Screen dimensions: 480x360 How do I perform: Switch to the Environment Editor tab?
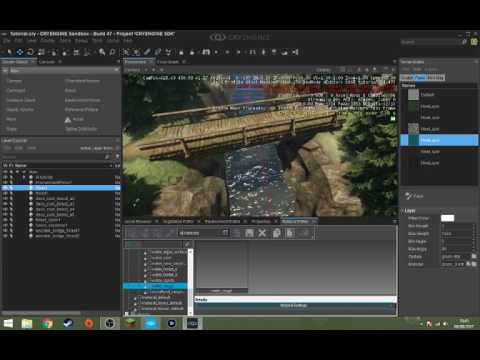[x=222, y=221]
